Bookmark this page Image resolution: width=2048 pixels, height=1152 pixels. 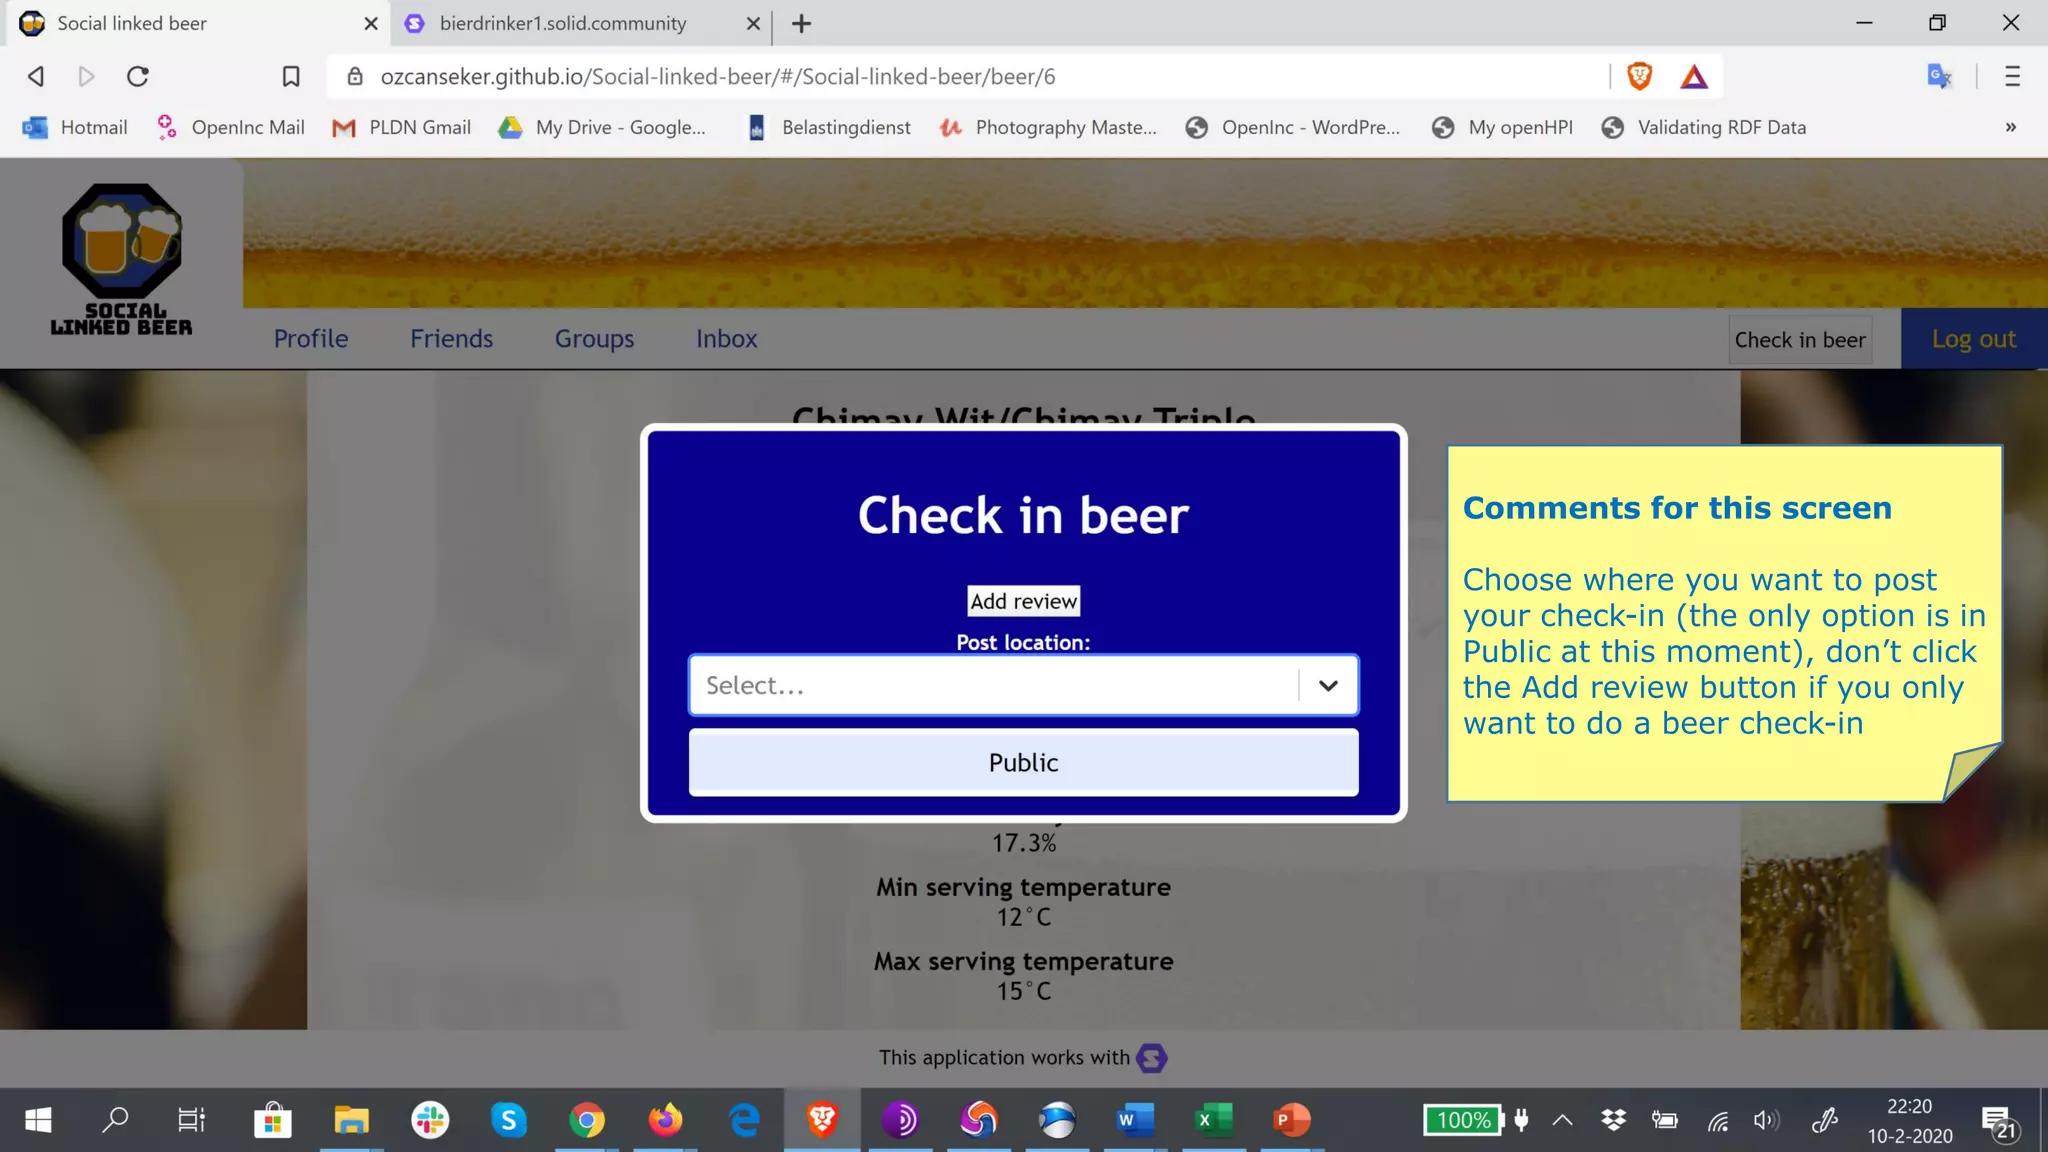[x=291, y=76]
